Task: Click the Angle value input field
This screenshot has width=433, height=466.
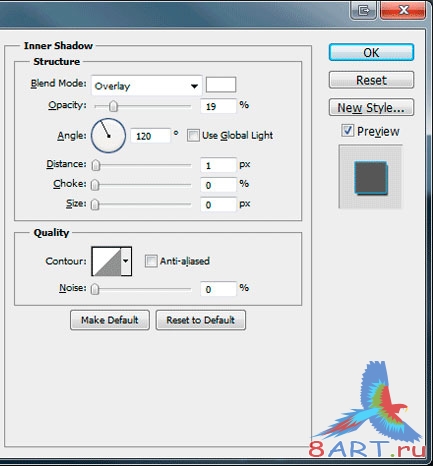Action: point(150,136)
